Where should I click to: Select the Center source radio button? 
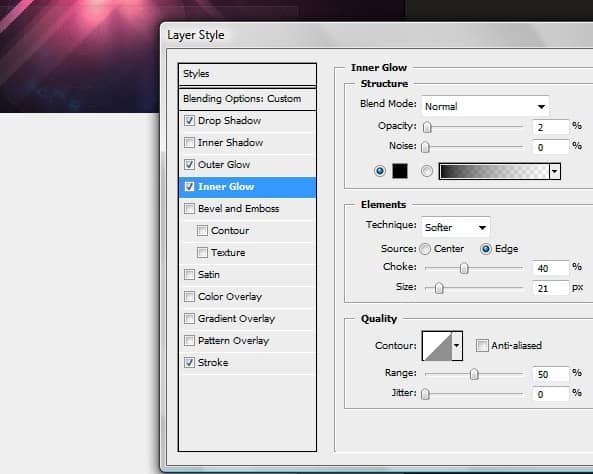click(425, 249)
